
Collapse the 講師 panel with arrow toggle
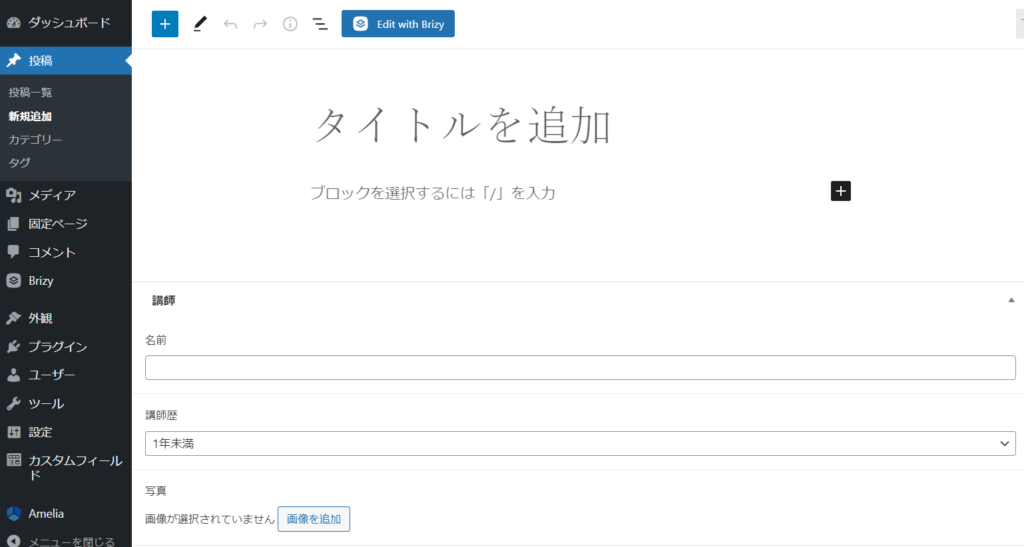[1011, 300]
